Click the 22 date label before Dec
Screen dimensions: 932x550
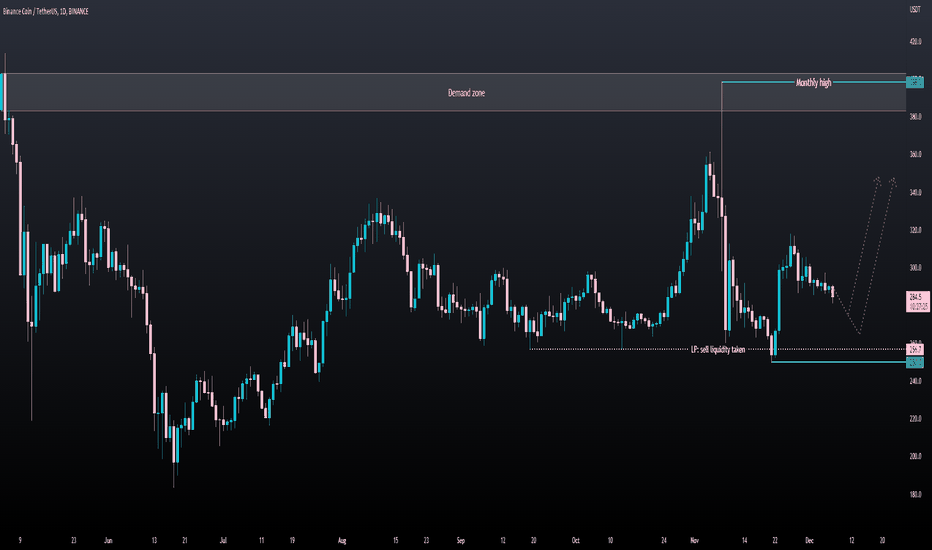775,540
